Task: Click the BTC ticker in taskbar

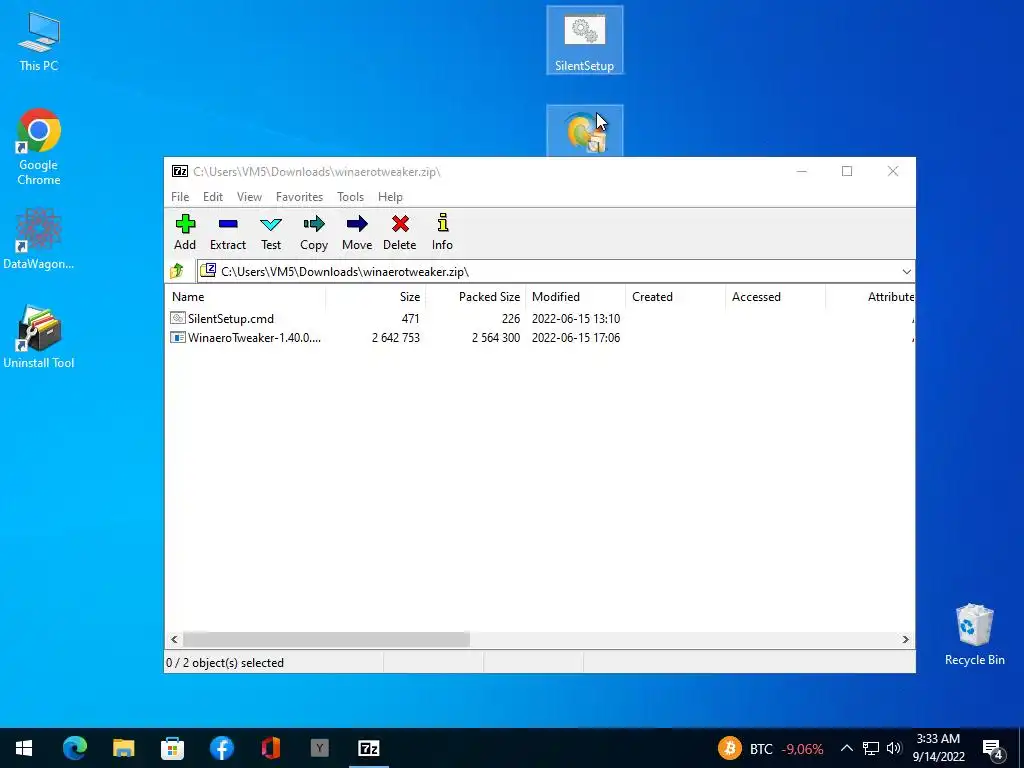Action: pyautogui.click(x=771, y=748)
